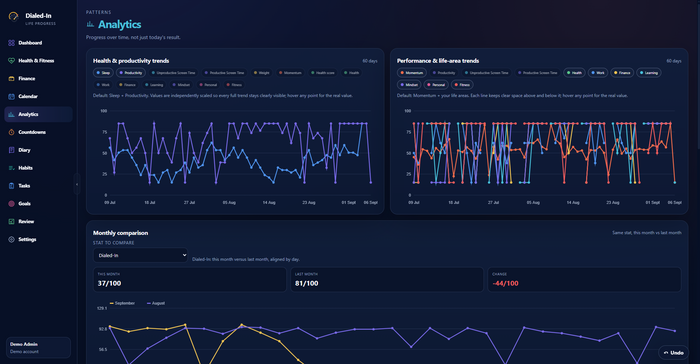Open Dashboard via its sidebar icon

coord(11,43)
